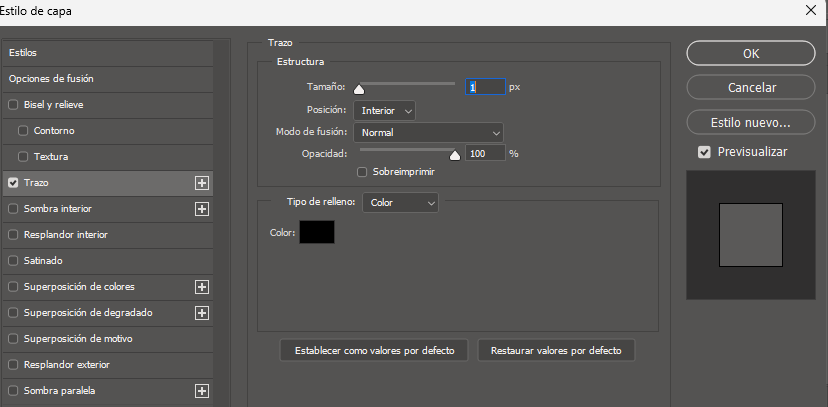Close the Estilo de capa dialog
This screenshot has height=407, width=828.
click(811, 10)
